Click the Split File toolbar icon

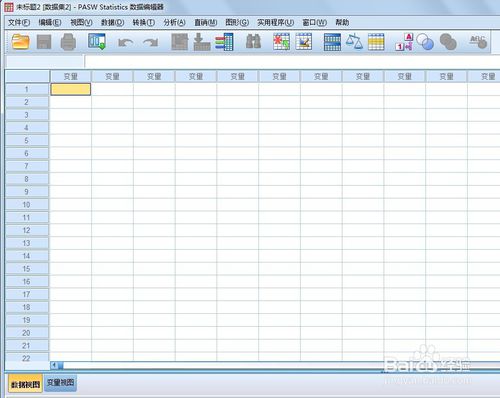pyautogui.click(x=332, y=42)
